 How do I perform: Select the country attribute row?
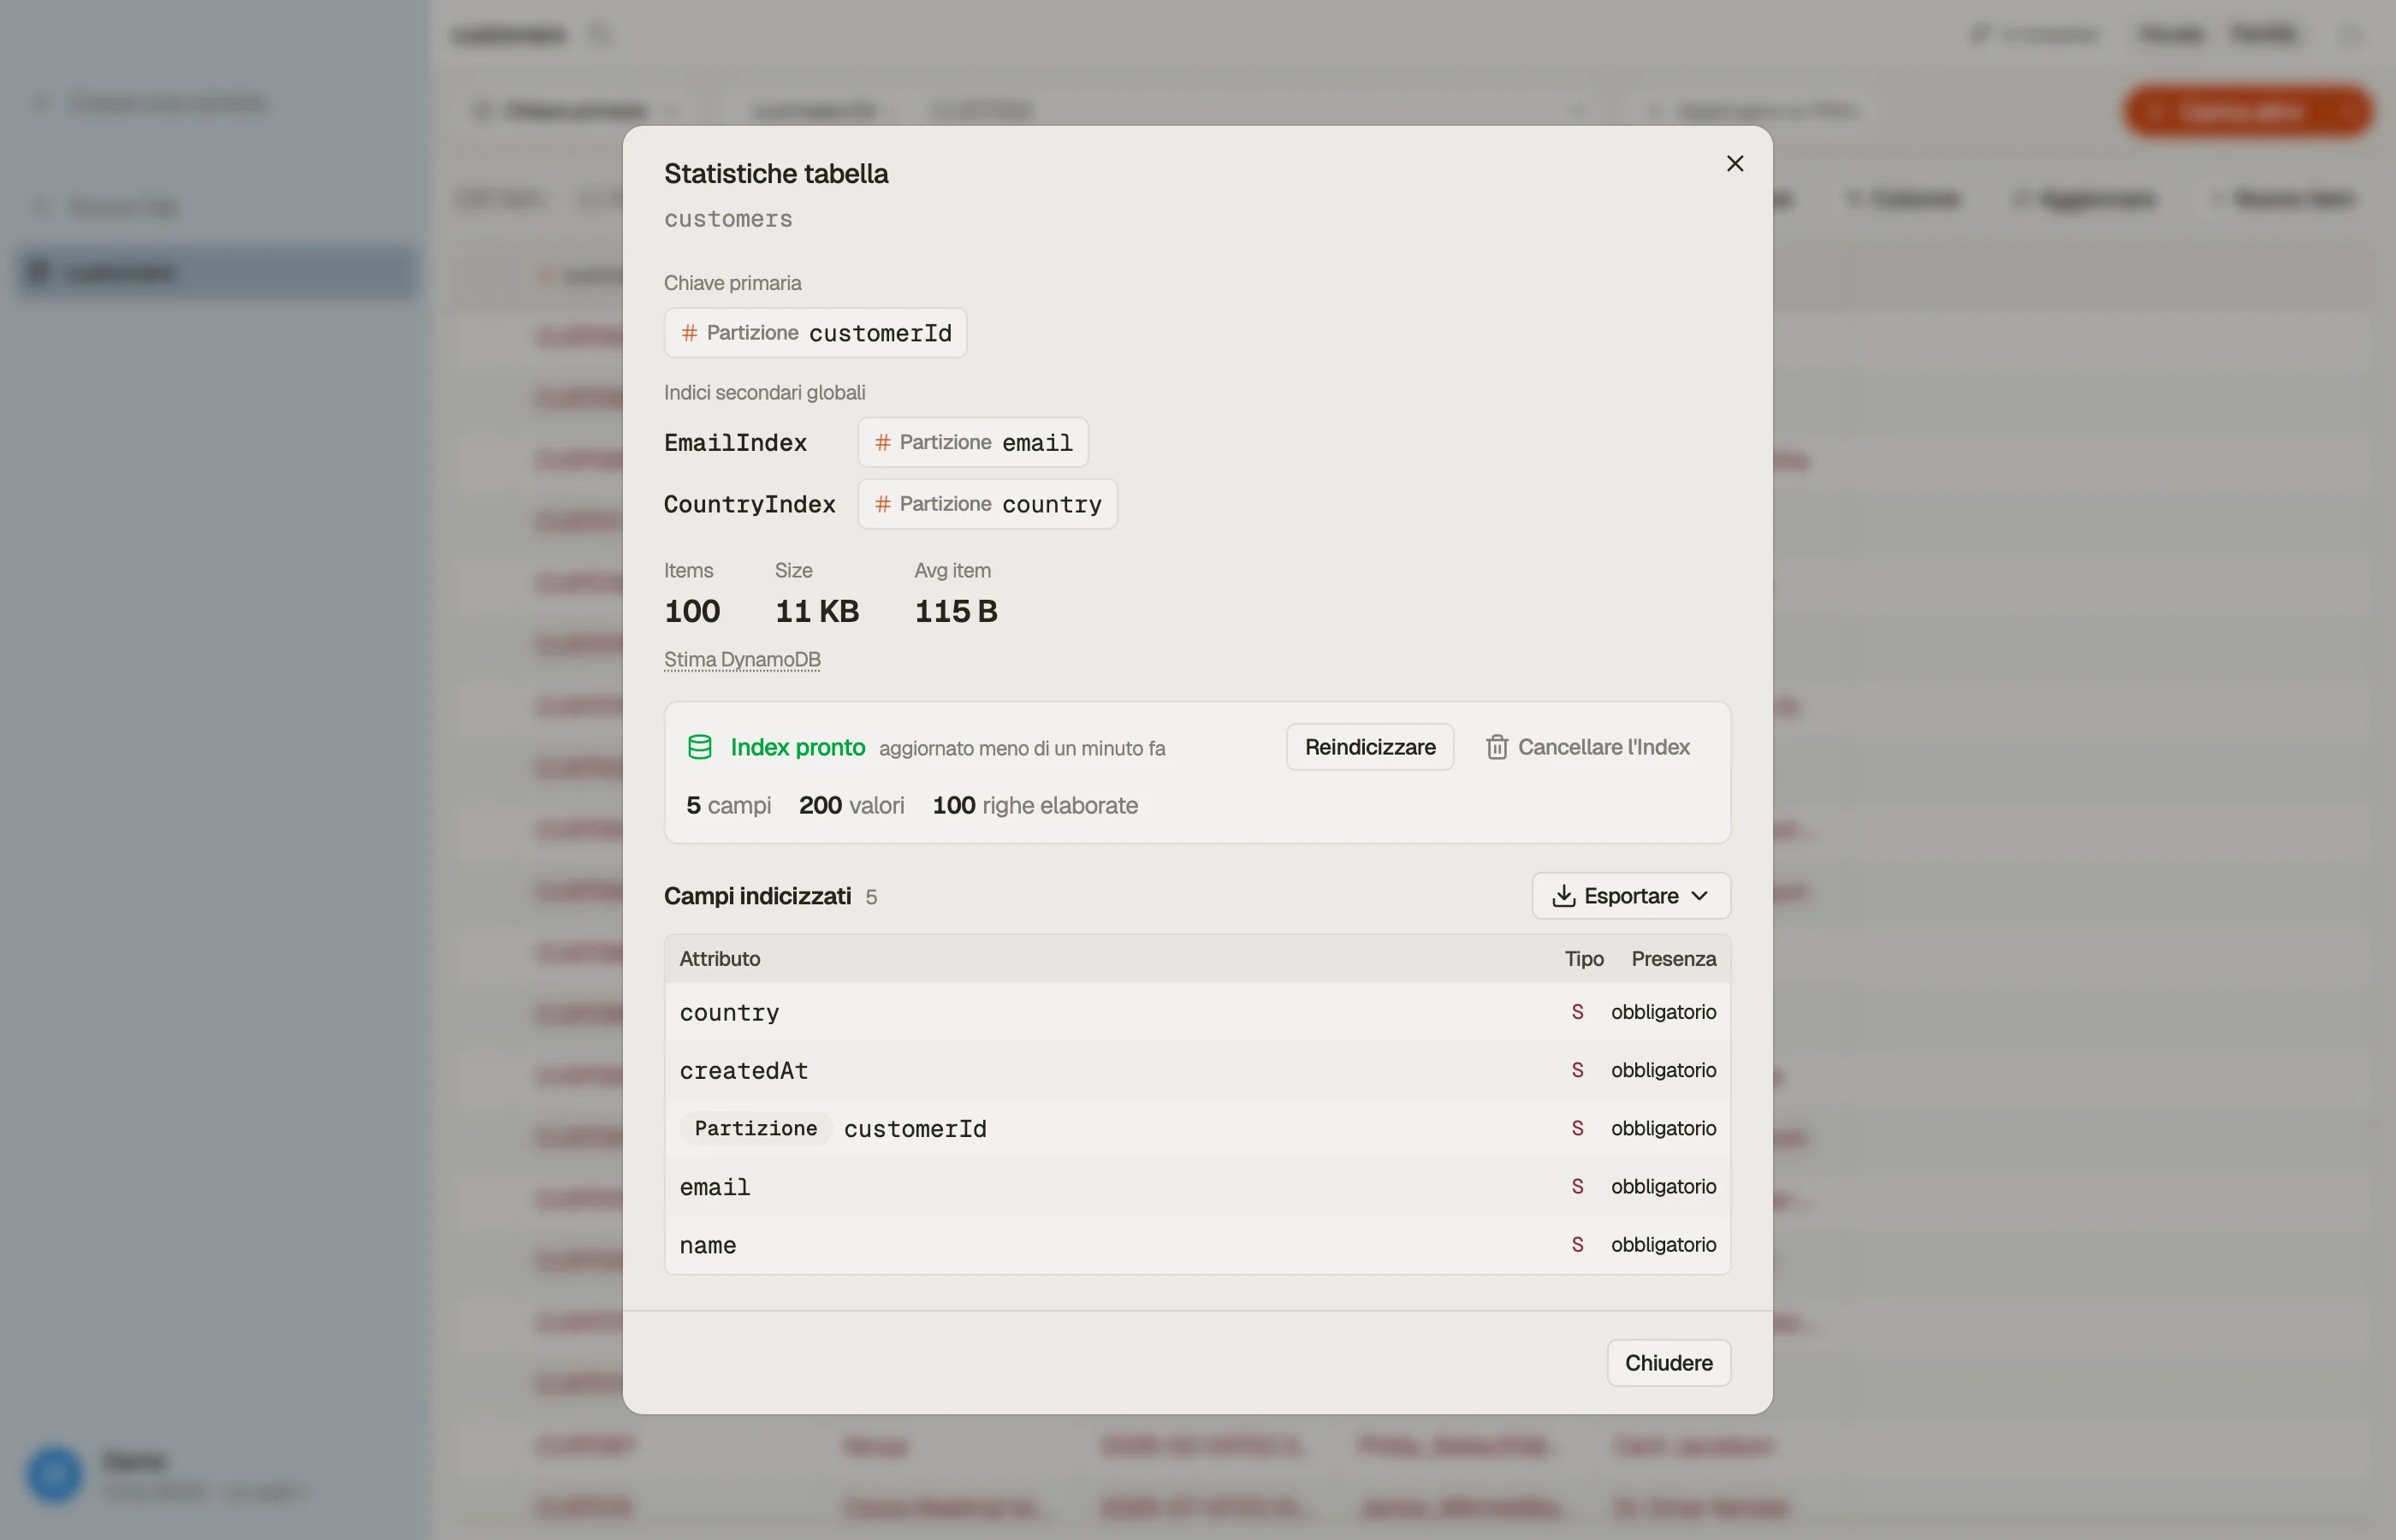[1197, 1012]
